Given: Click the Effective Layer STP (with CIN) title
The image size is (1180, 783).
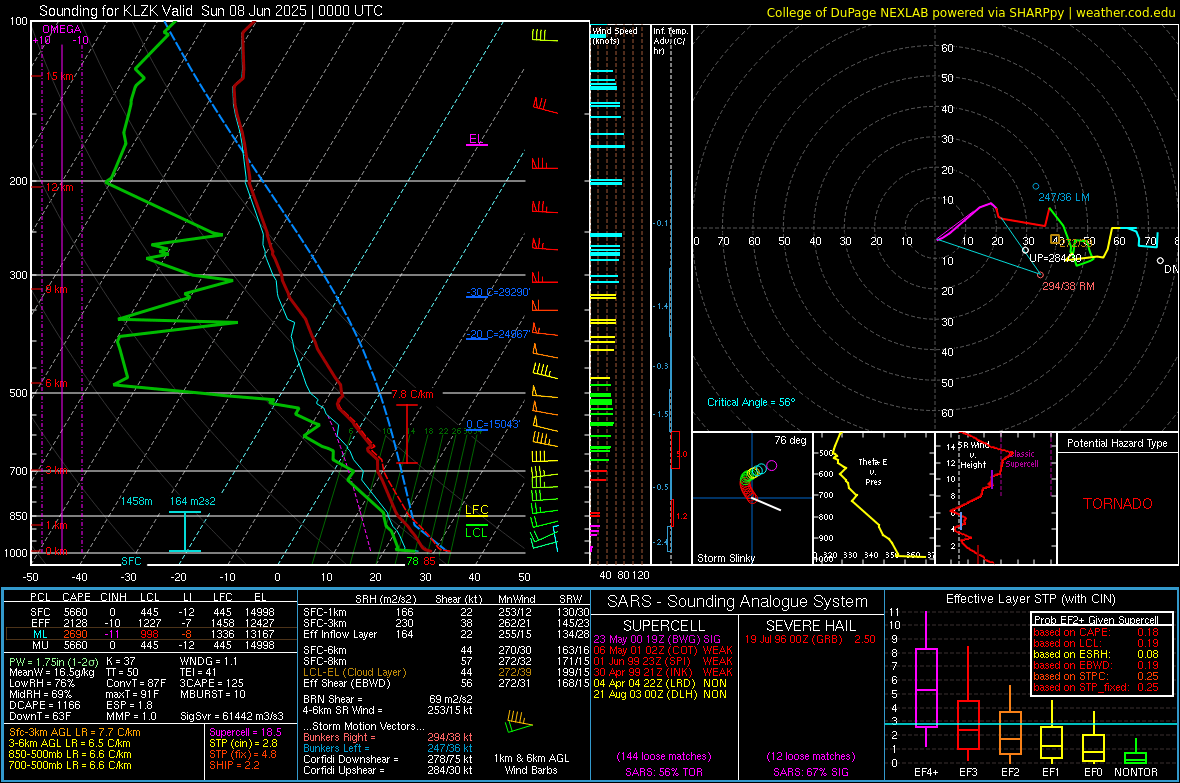Looking at the screenshot, I should pos(1030,599).
